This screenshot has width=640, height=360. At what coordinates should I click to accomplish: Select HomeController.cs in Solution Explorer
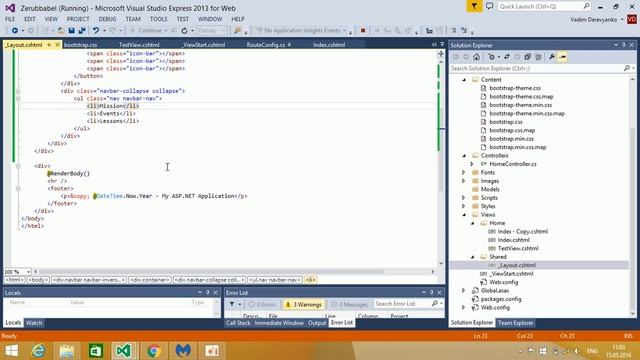coord(513,164)
